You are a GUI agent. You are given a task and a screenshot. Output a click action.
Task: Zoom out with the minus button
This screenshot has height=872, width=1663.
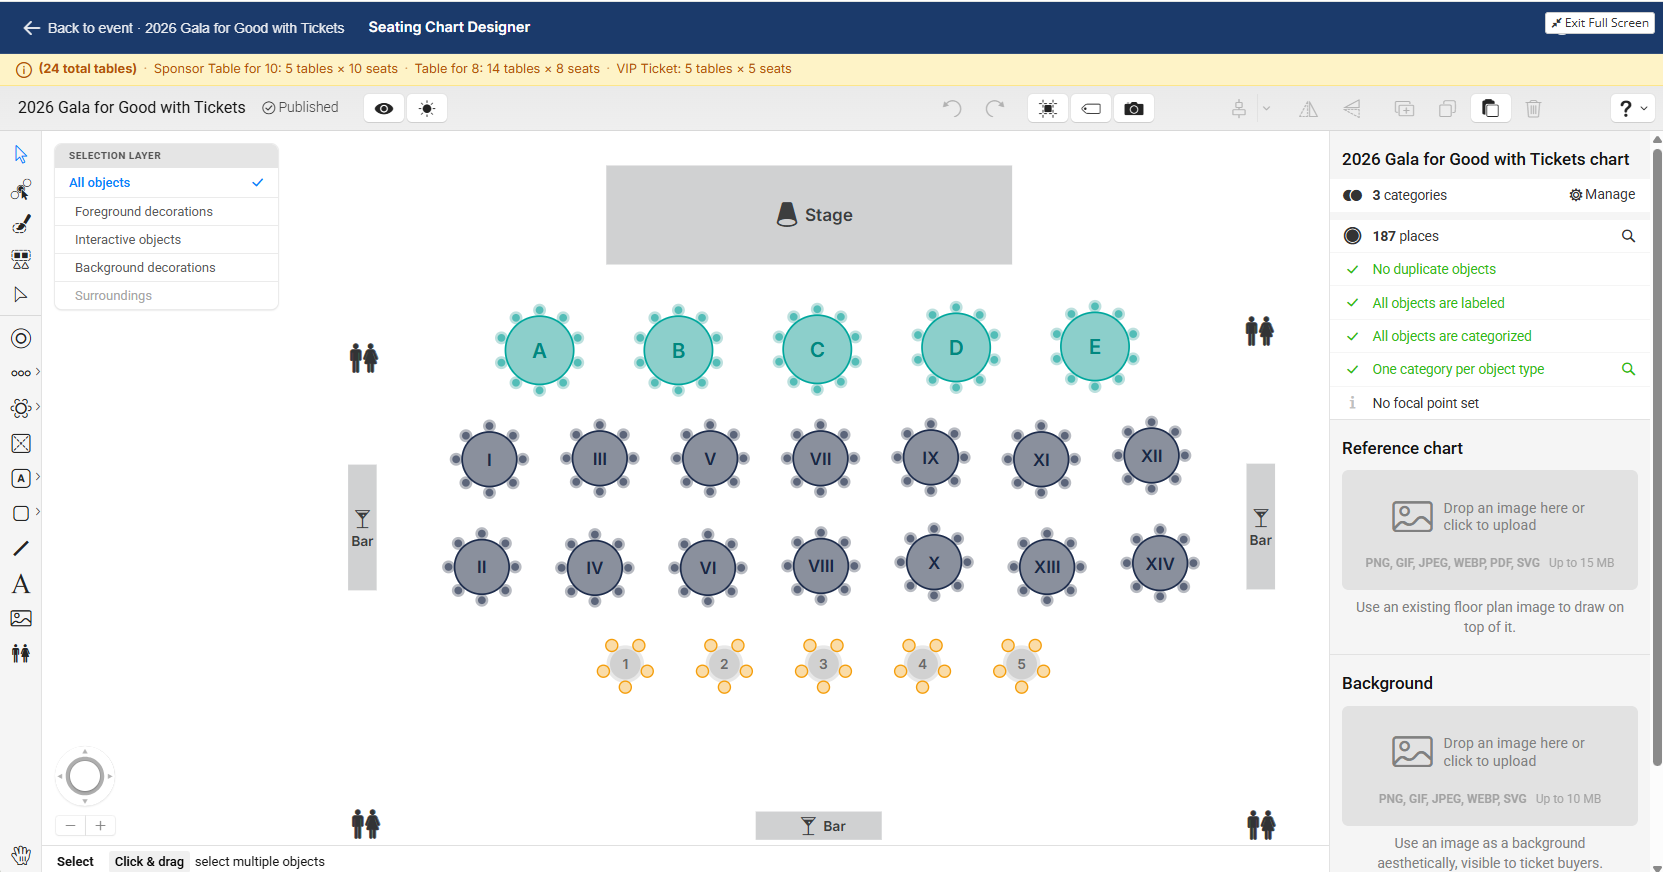pyautogui.click(x=70, y=826)
